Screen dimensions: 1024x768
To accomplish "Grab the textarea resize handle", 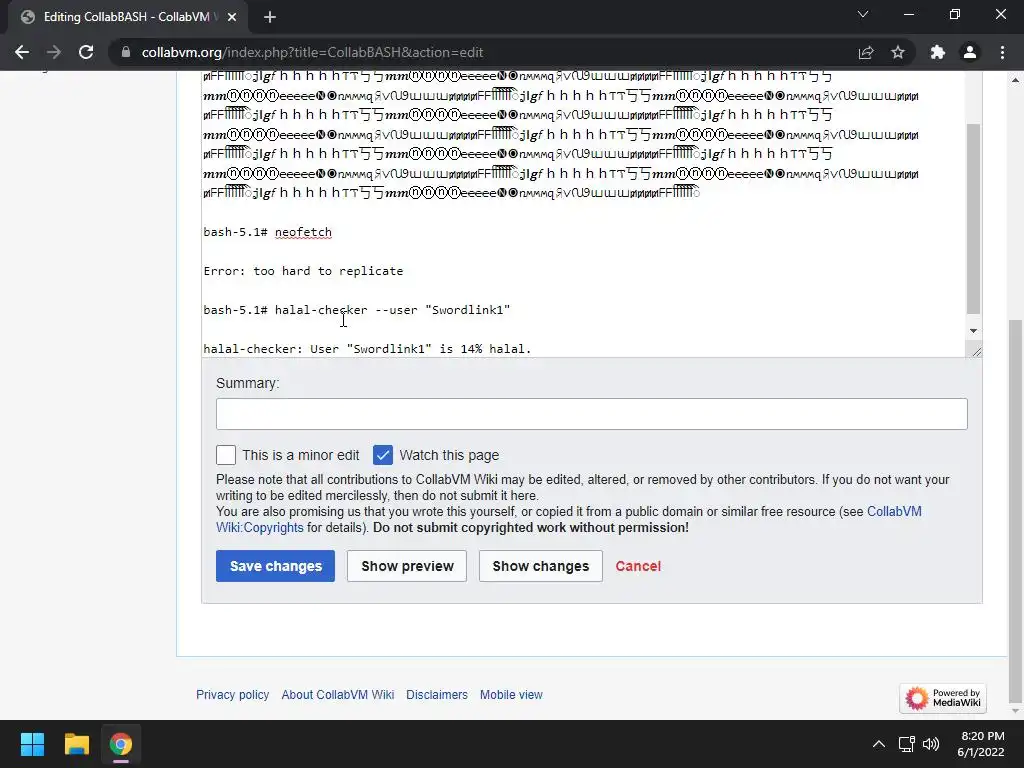I will coord(976,352).
